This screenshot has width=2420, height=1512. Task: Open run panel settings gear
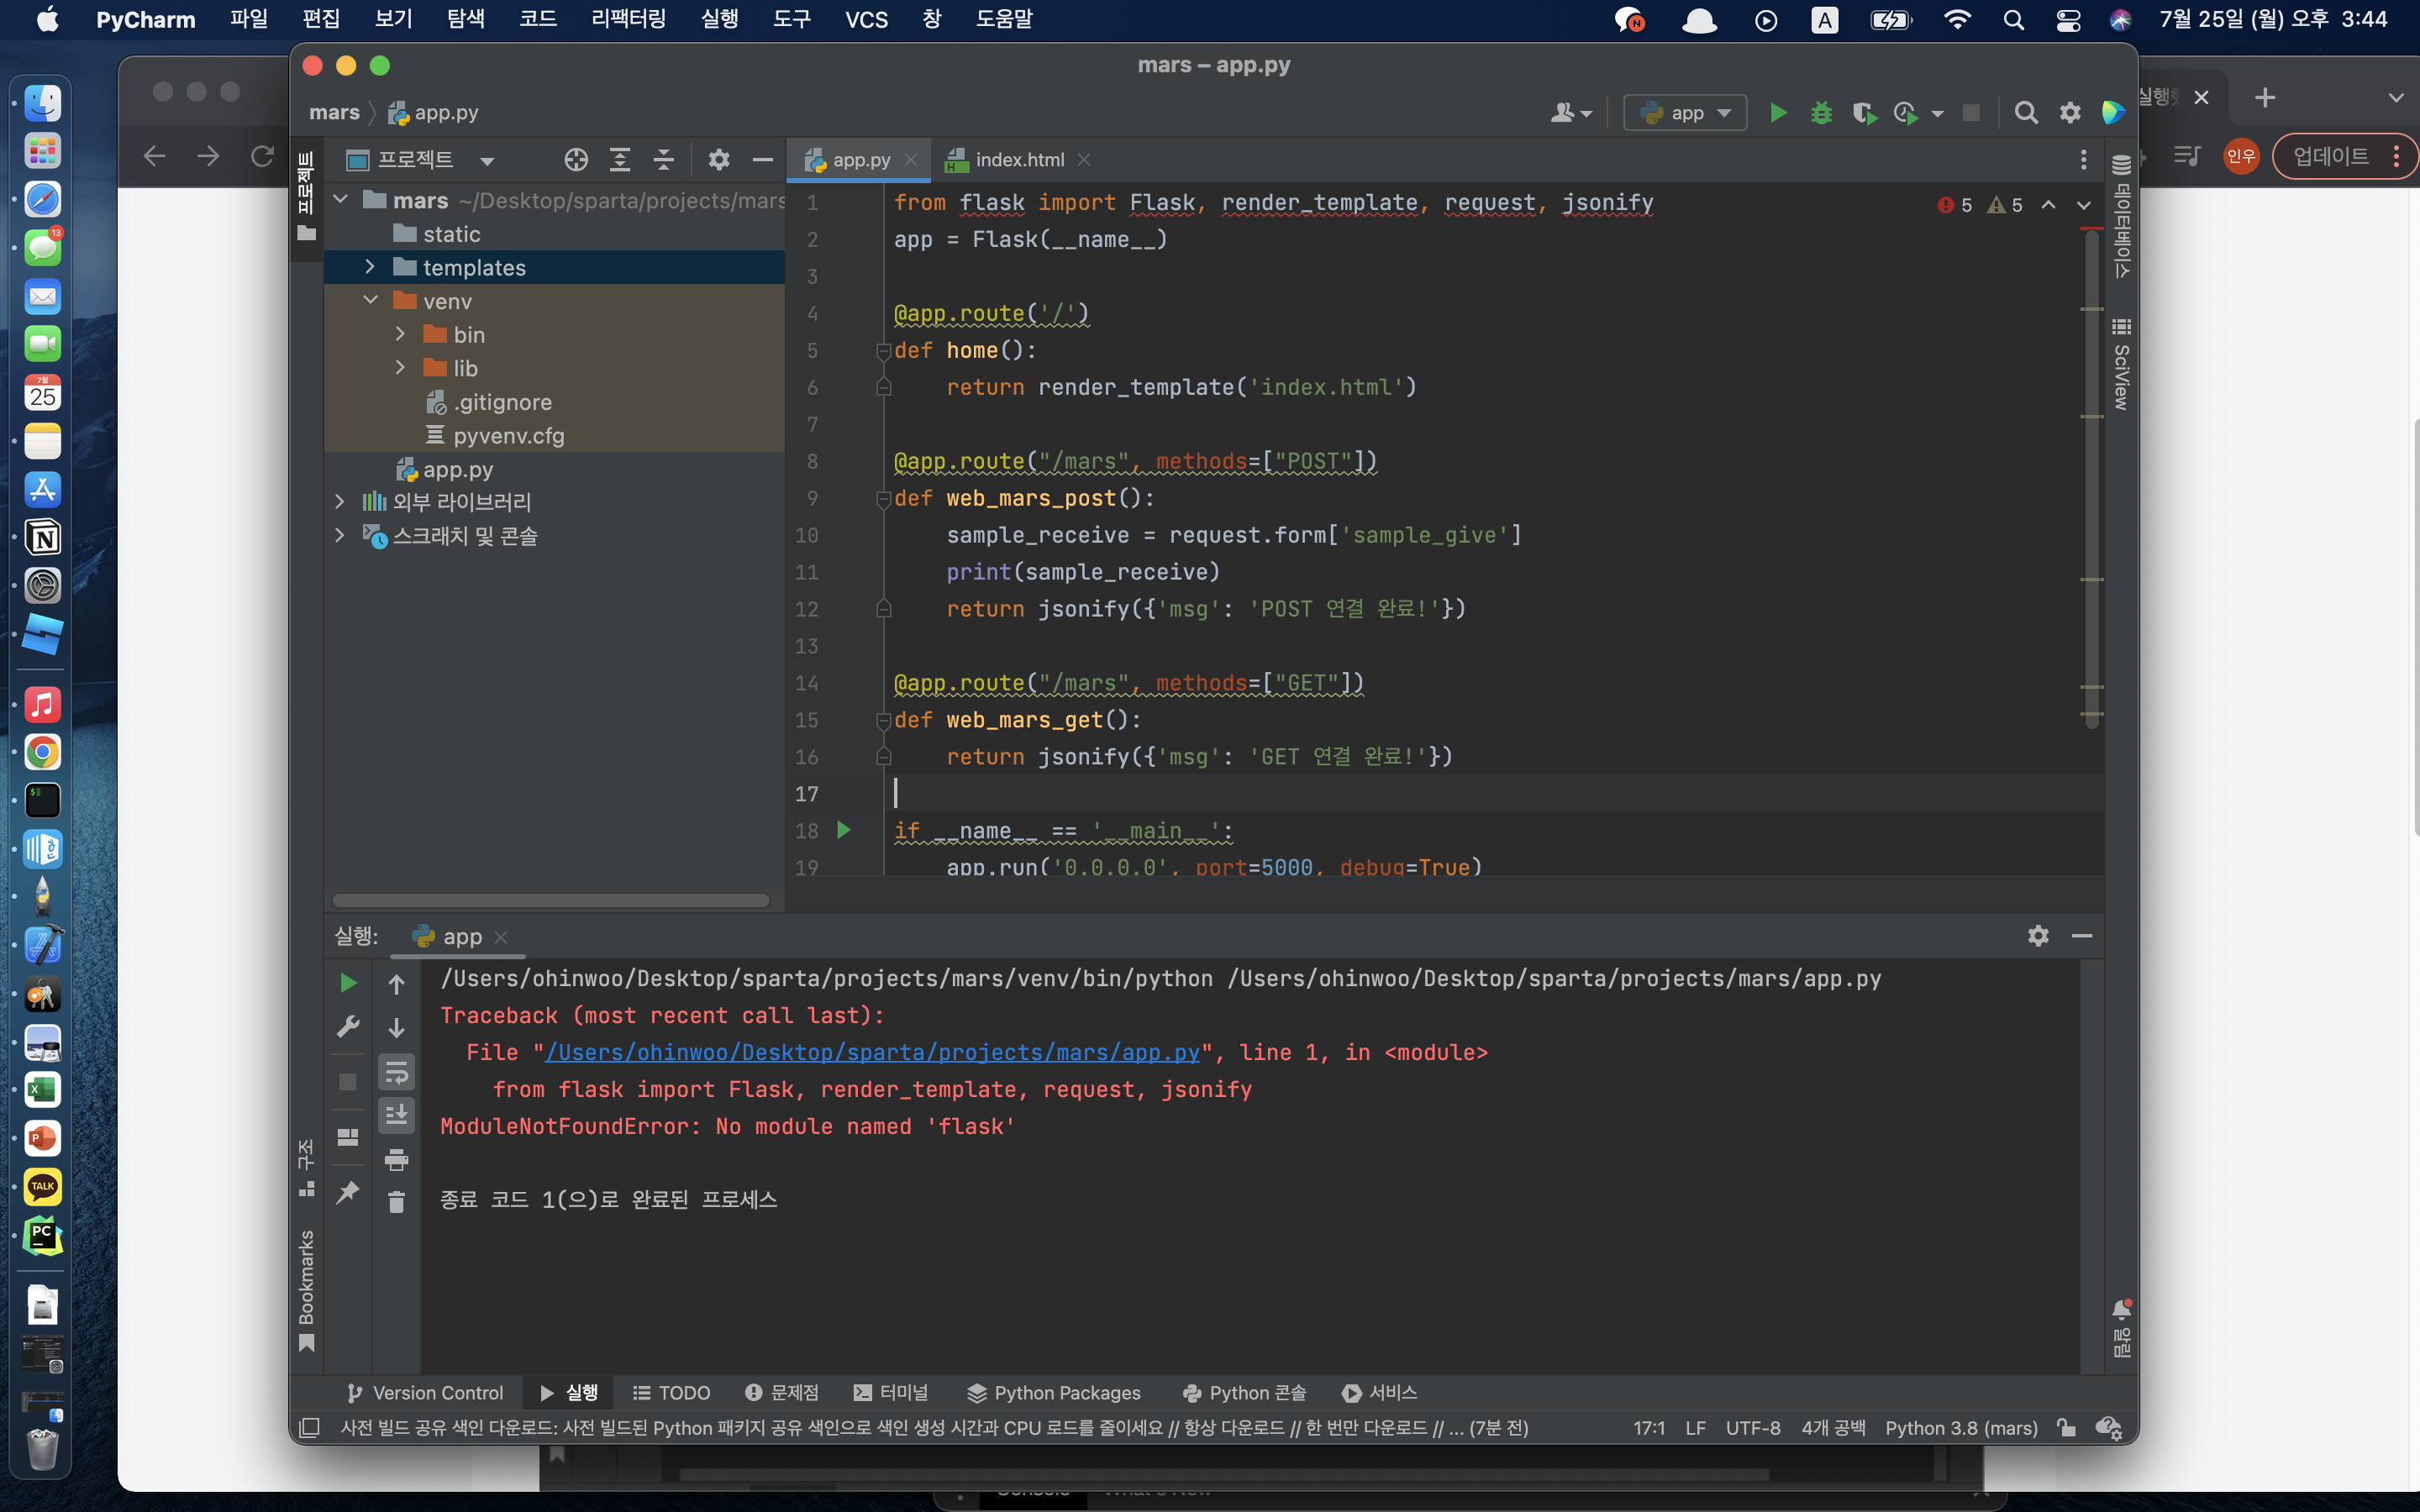(x=2038, y=936)
